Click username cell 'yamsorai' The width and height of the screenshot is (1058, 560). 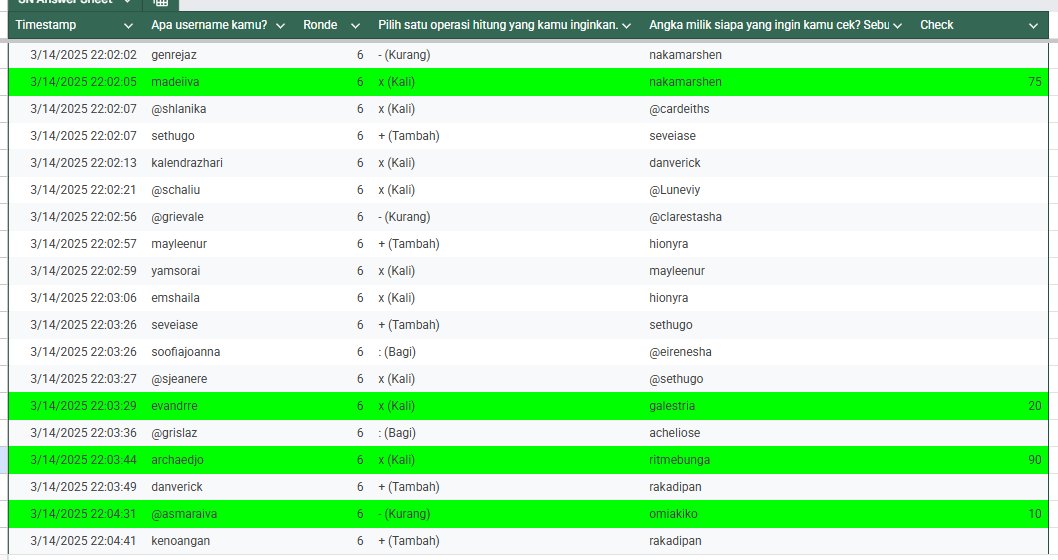[175, 271]
